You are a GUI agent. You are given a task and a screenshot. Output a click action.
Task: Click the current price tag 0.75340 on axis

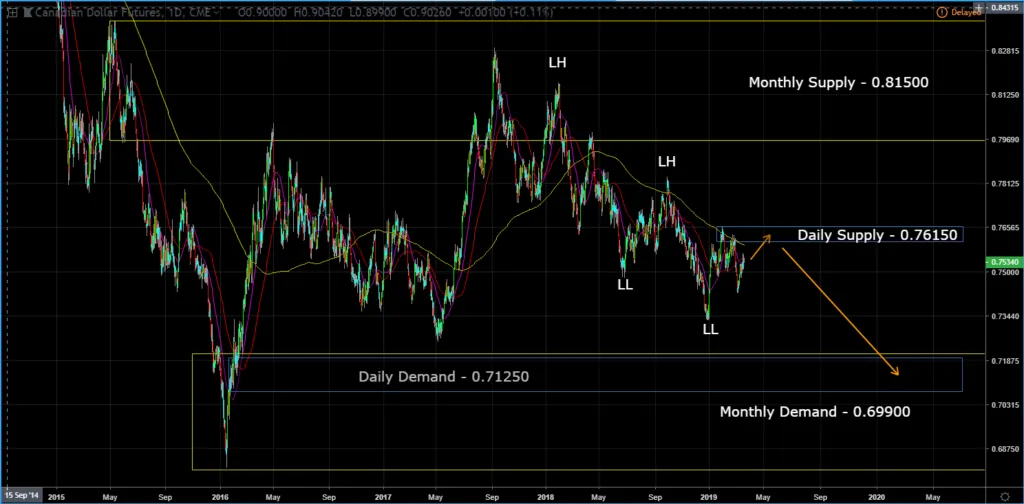(x=1000, y=262)
